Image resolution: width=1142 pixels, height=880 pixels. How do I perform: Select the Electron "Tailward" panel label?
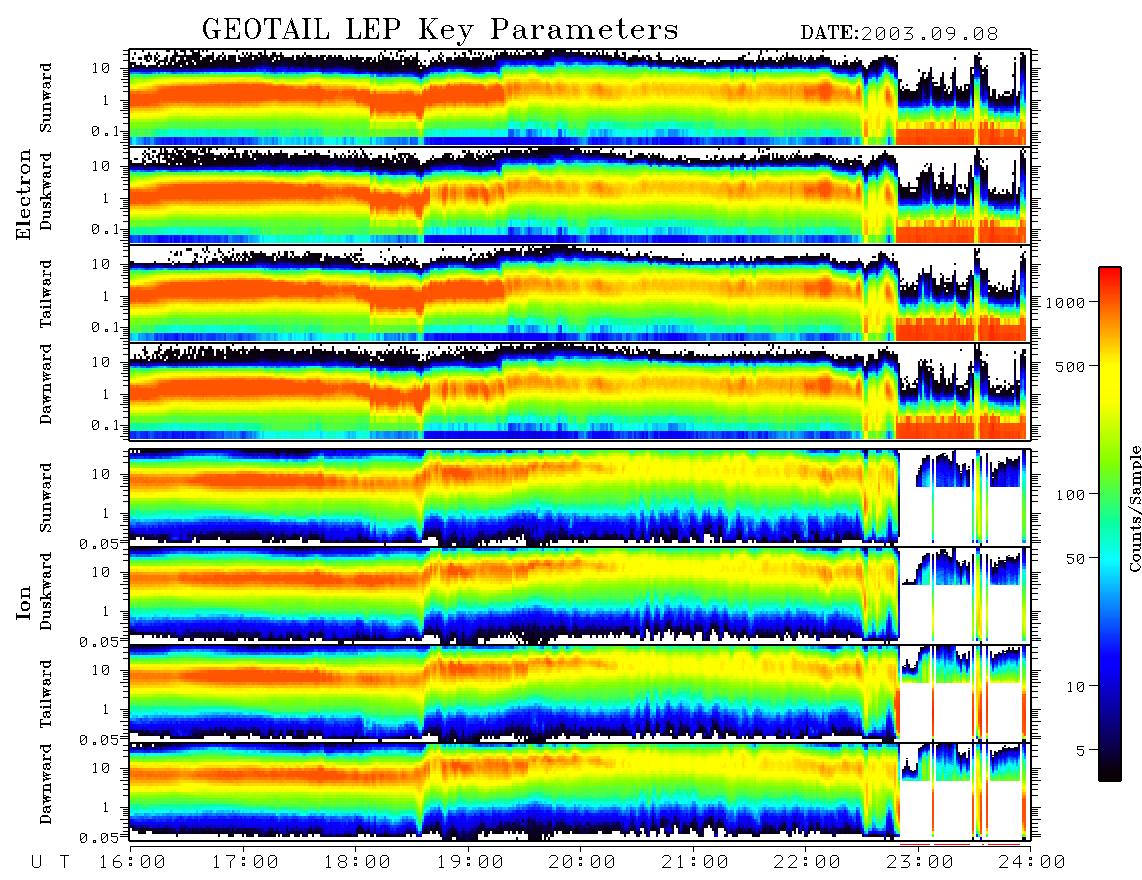(x=46, y=294)
